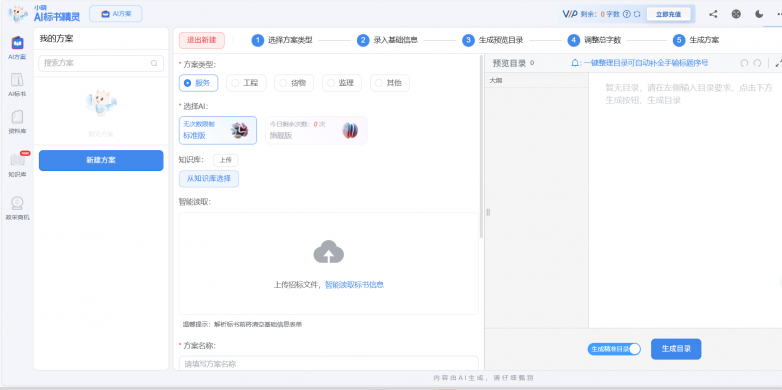782x390 pixels.
Task: Click the share icon in top bar
Action: pyautogui.click(x=713, y=14)
